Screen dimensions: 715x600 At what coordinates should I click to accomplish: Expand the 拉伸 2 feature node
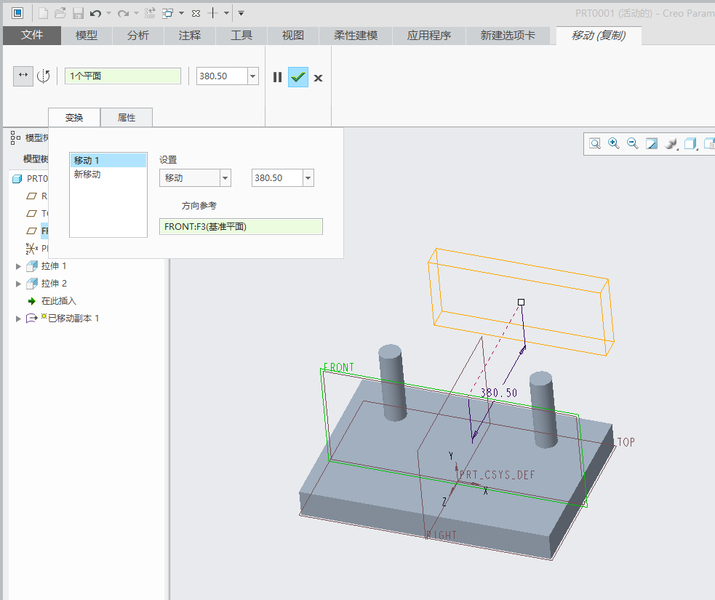click(18, 284)
